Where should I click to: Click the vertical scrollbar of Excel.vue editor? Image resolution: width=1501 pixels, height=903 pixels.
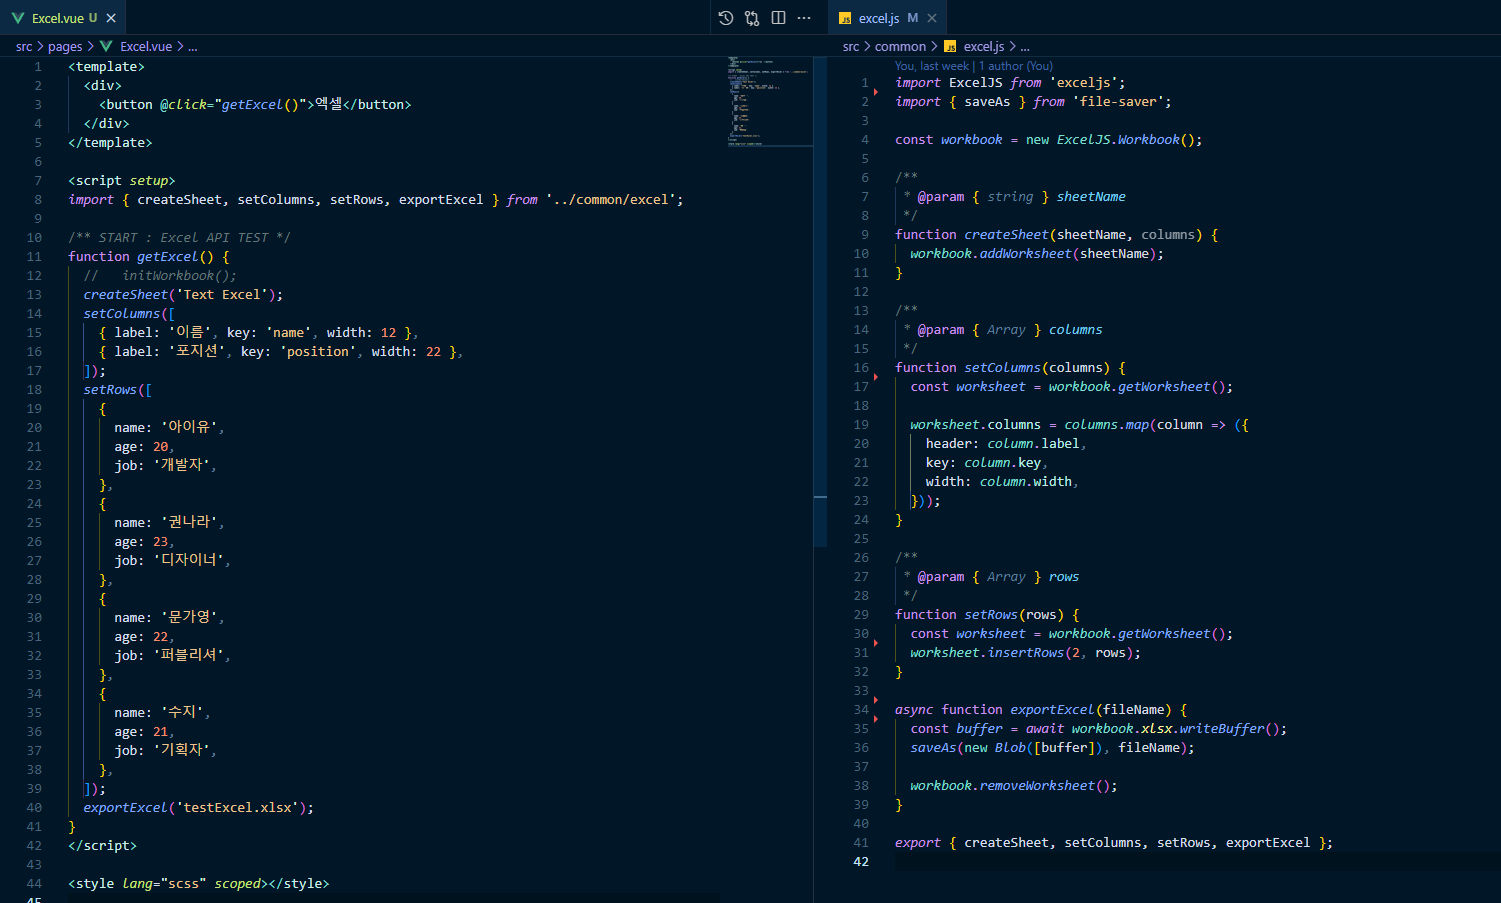820,300
